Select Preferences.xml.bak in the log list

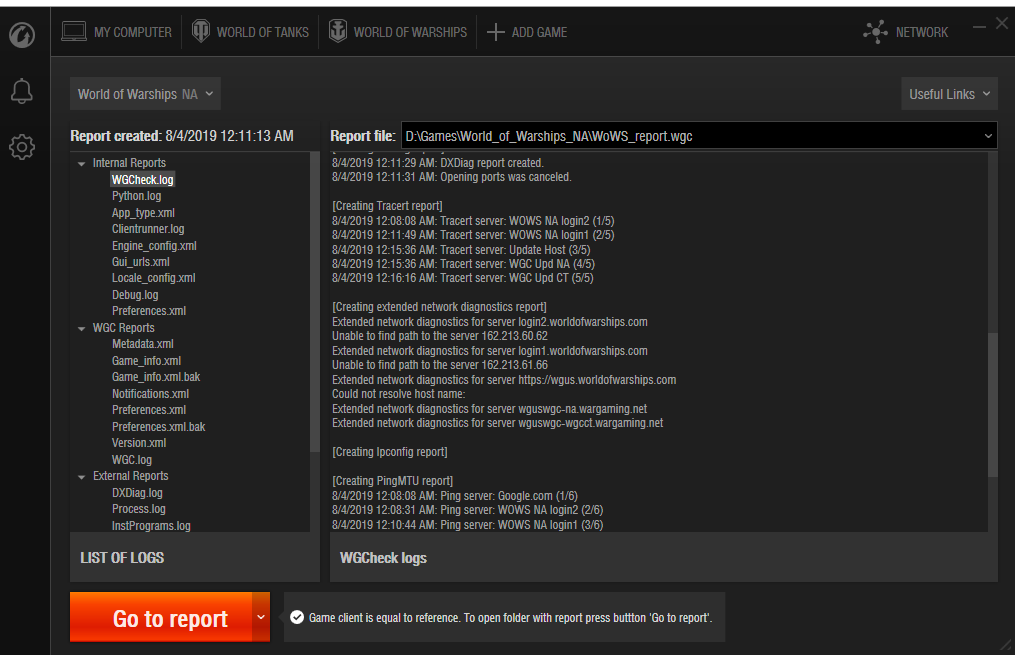click(159, 427)
